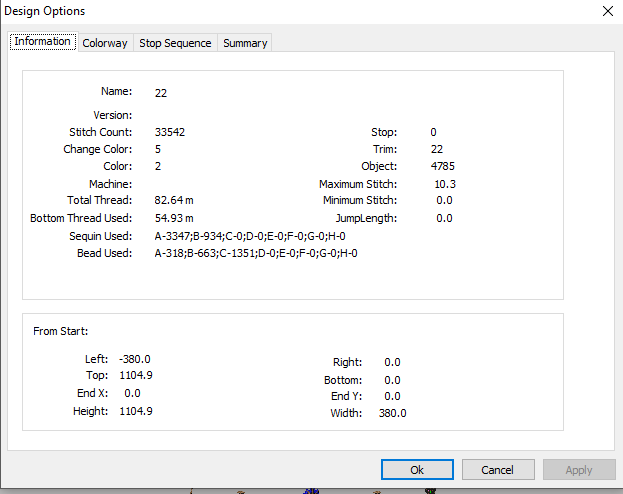623x494 pixels.
Task: Click the Stop value 0
Action: tap(433, 132)
